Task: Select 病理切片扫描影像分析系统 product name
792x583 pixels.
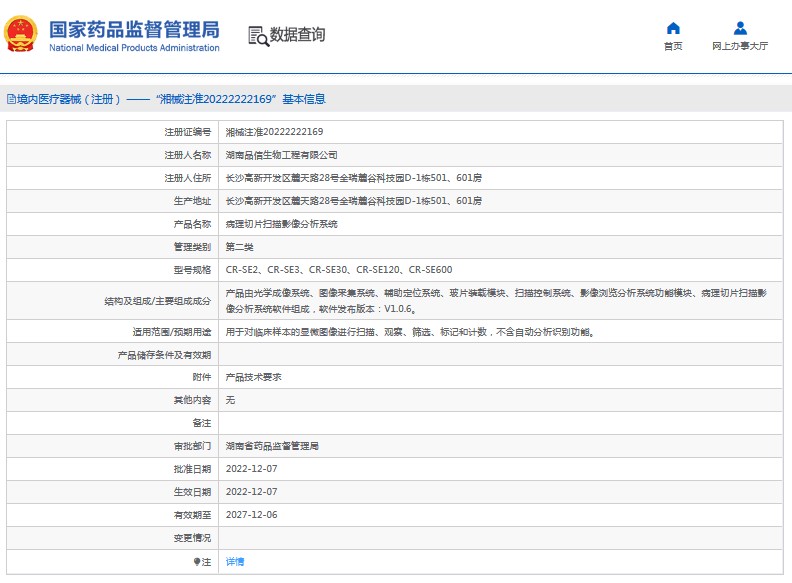Action: 281,224
